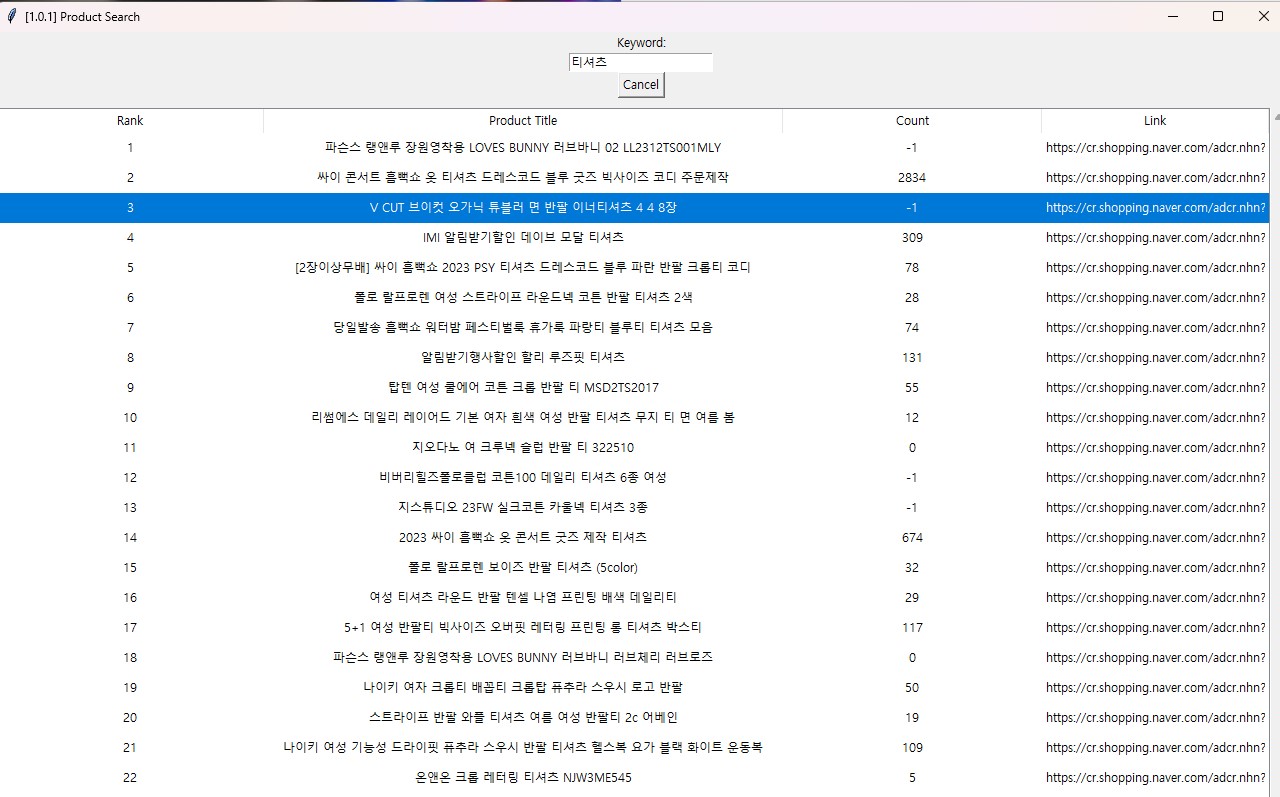The height and width of the screenshot is (797, 1280).
Task: Click the Link column header
Action: 1155,121
